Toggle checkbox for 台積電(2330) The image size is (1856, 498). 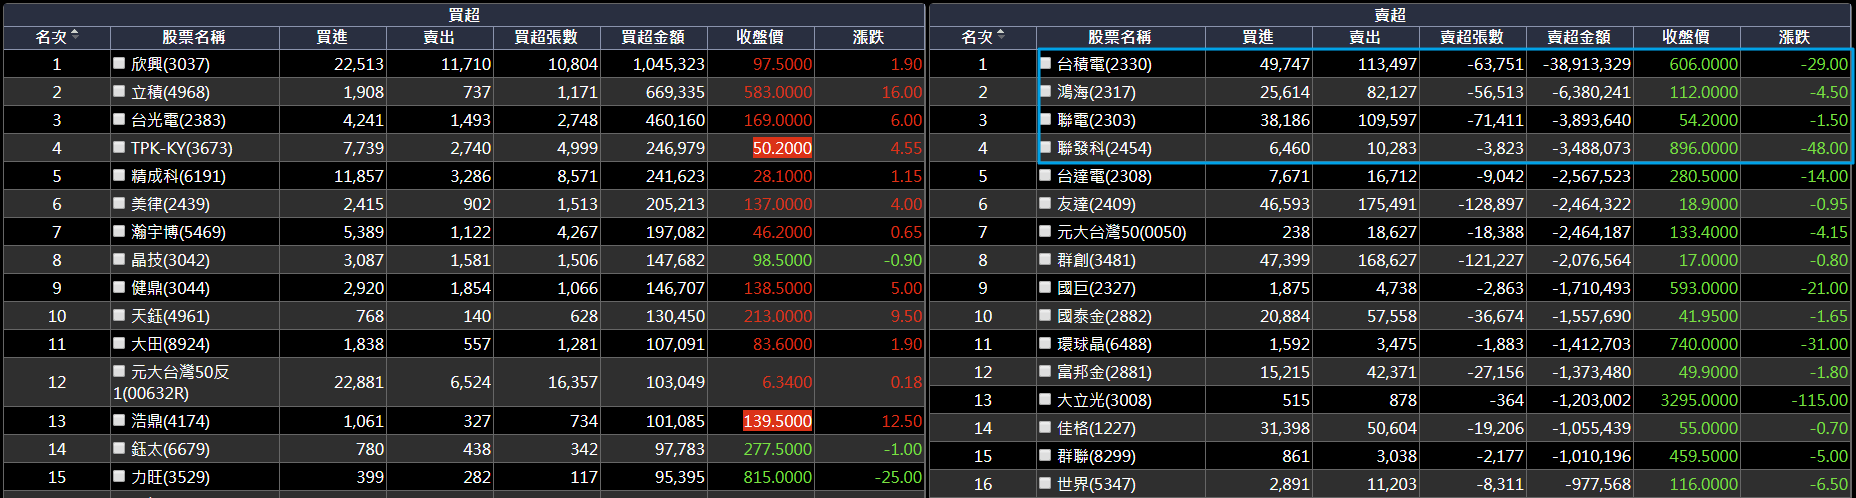(x=1045, y=63)
